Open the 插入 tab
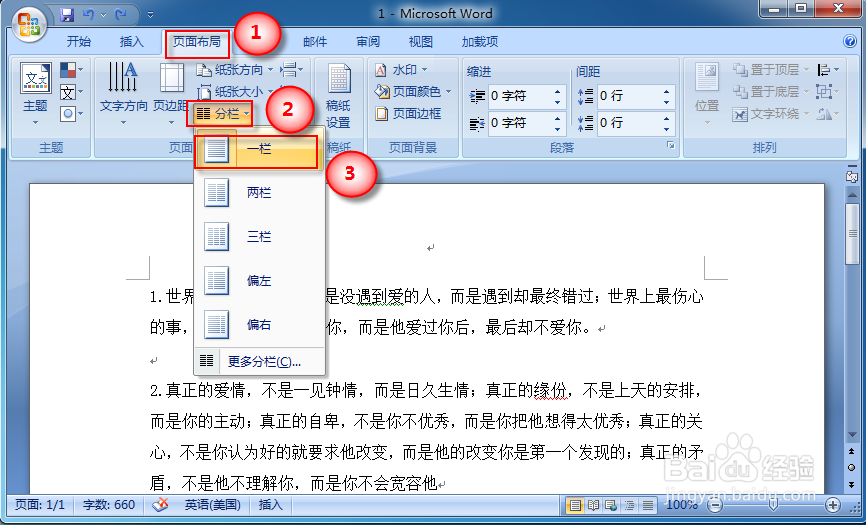 tap(131, 41)
